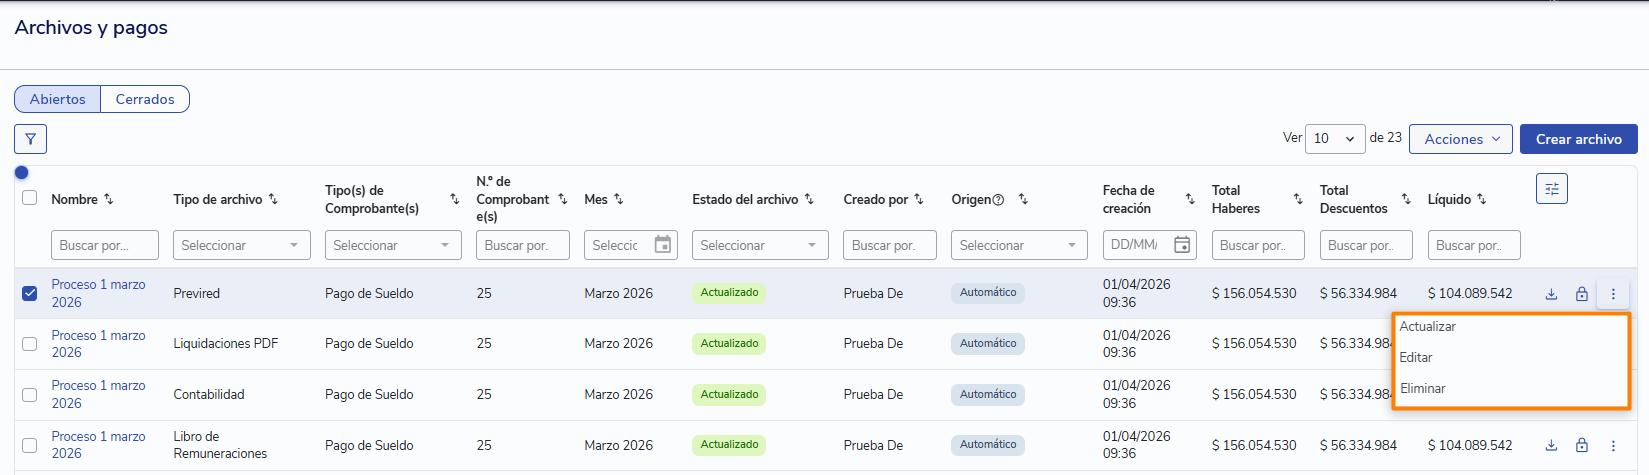The image size is (1649, 475).
Task: Open column settings icon at table right
Action: tap(1551, 189)
